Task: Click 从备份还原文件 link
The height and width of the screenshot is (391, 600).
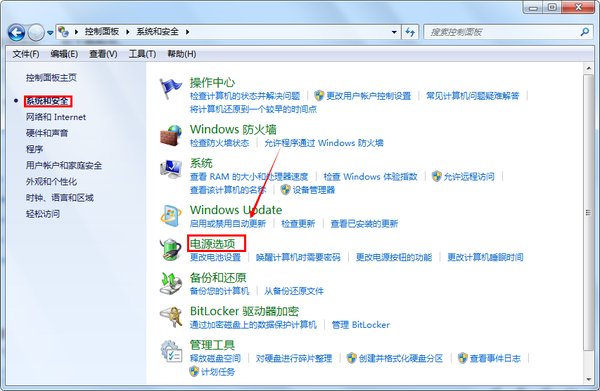Action: tap(294, 291)
